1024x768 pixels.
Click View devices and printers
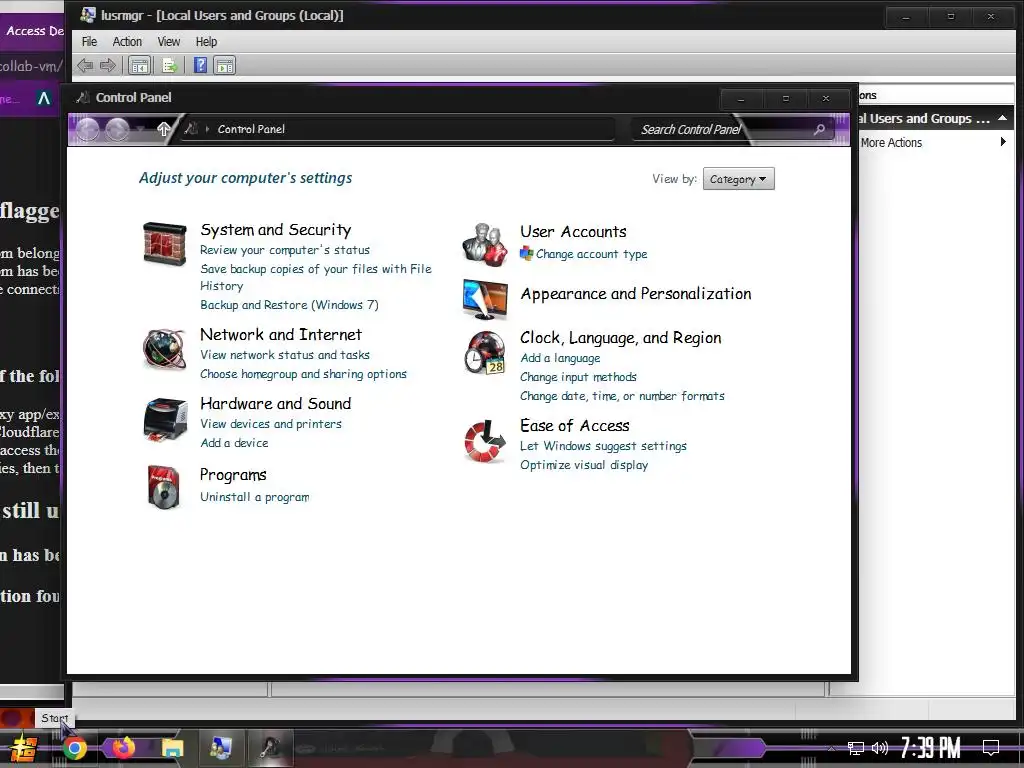pos(271,424)
